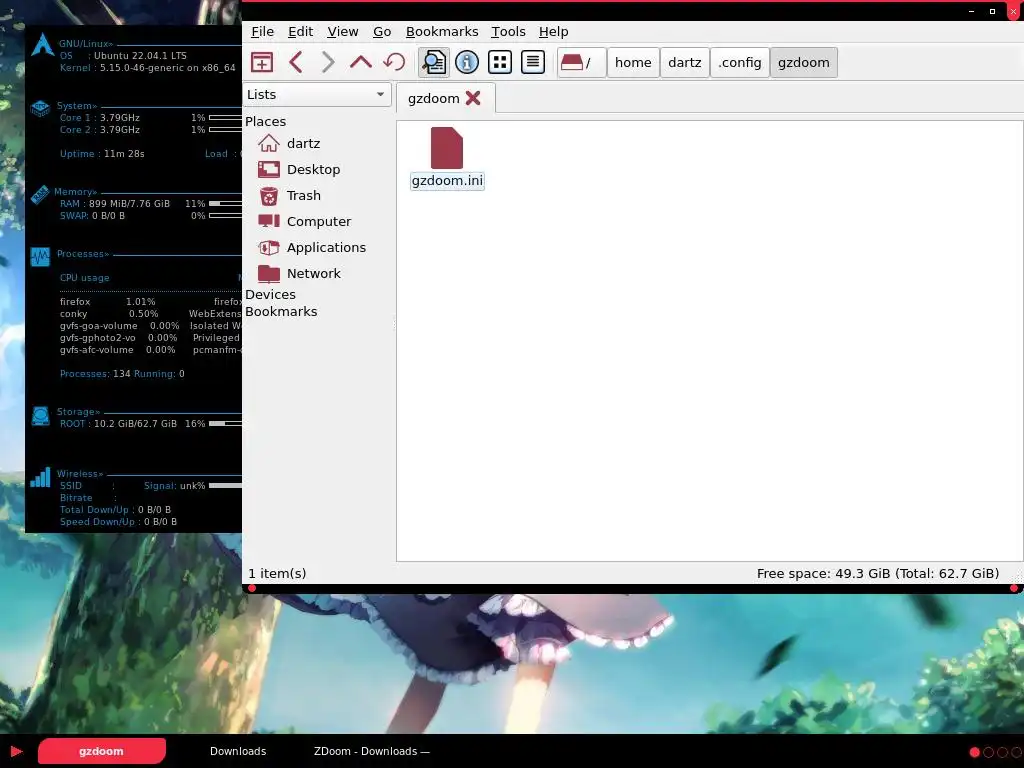Open the Bookmarks menu
Screen dimensions: 1024x768
[x=441, y=31]
